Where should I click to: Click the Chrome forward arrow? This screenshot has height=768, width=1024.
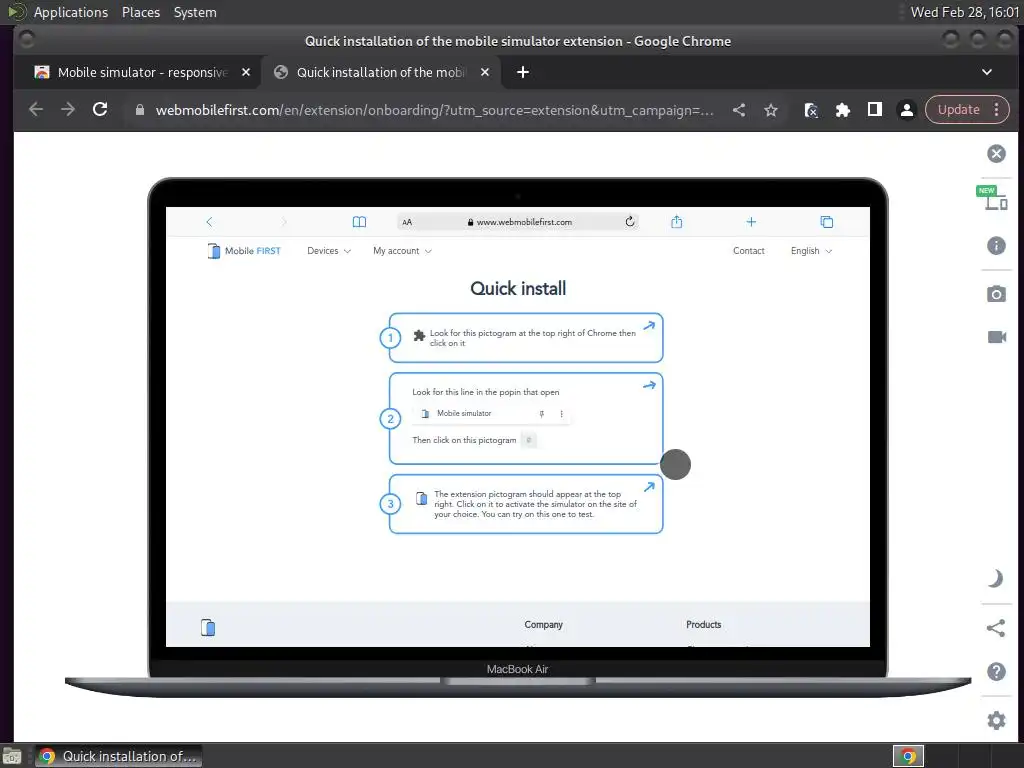tap(68, 110)
